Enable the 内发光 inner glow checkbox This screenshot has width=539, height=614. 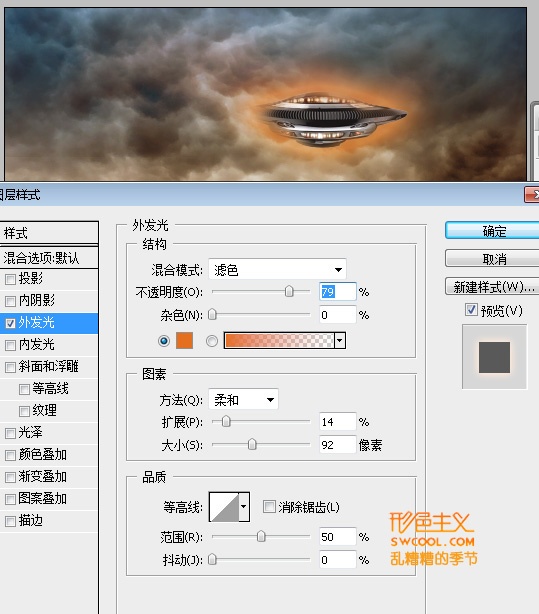click(x=10, y=345)
